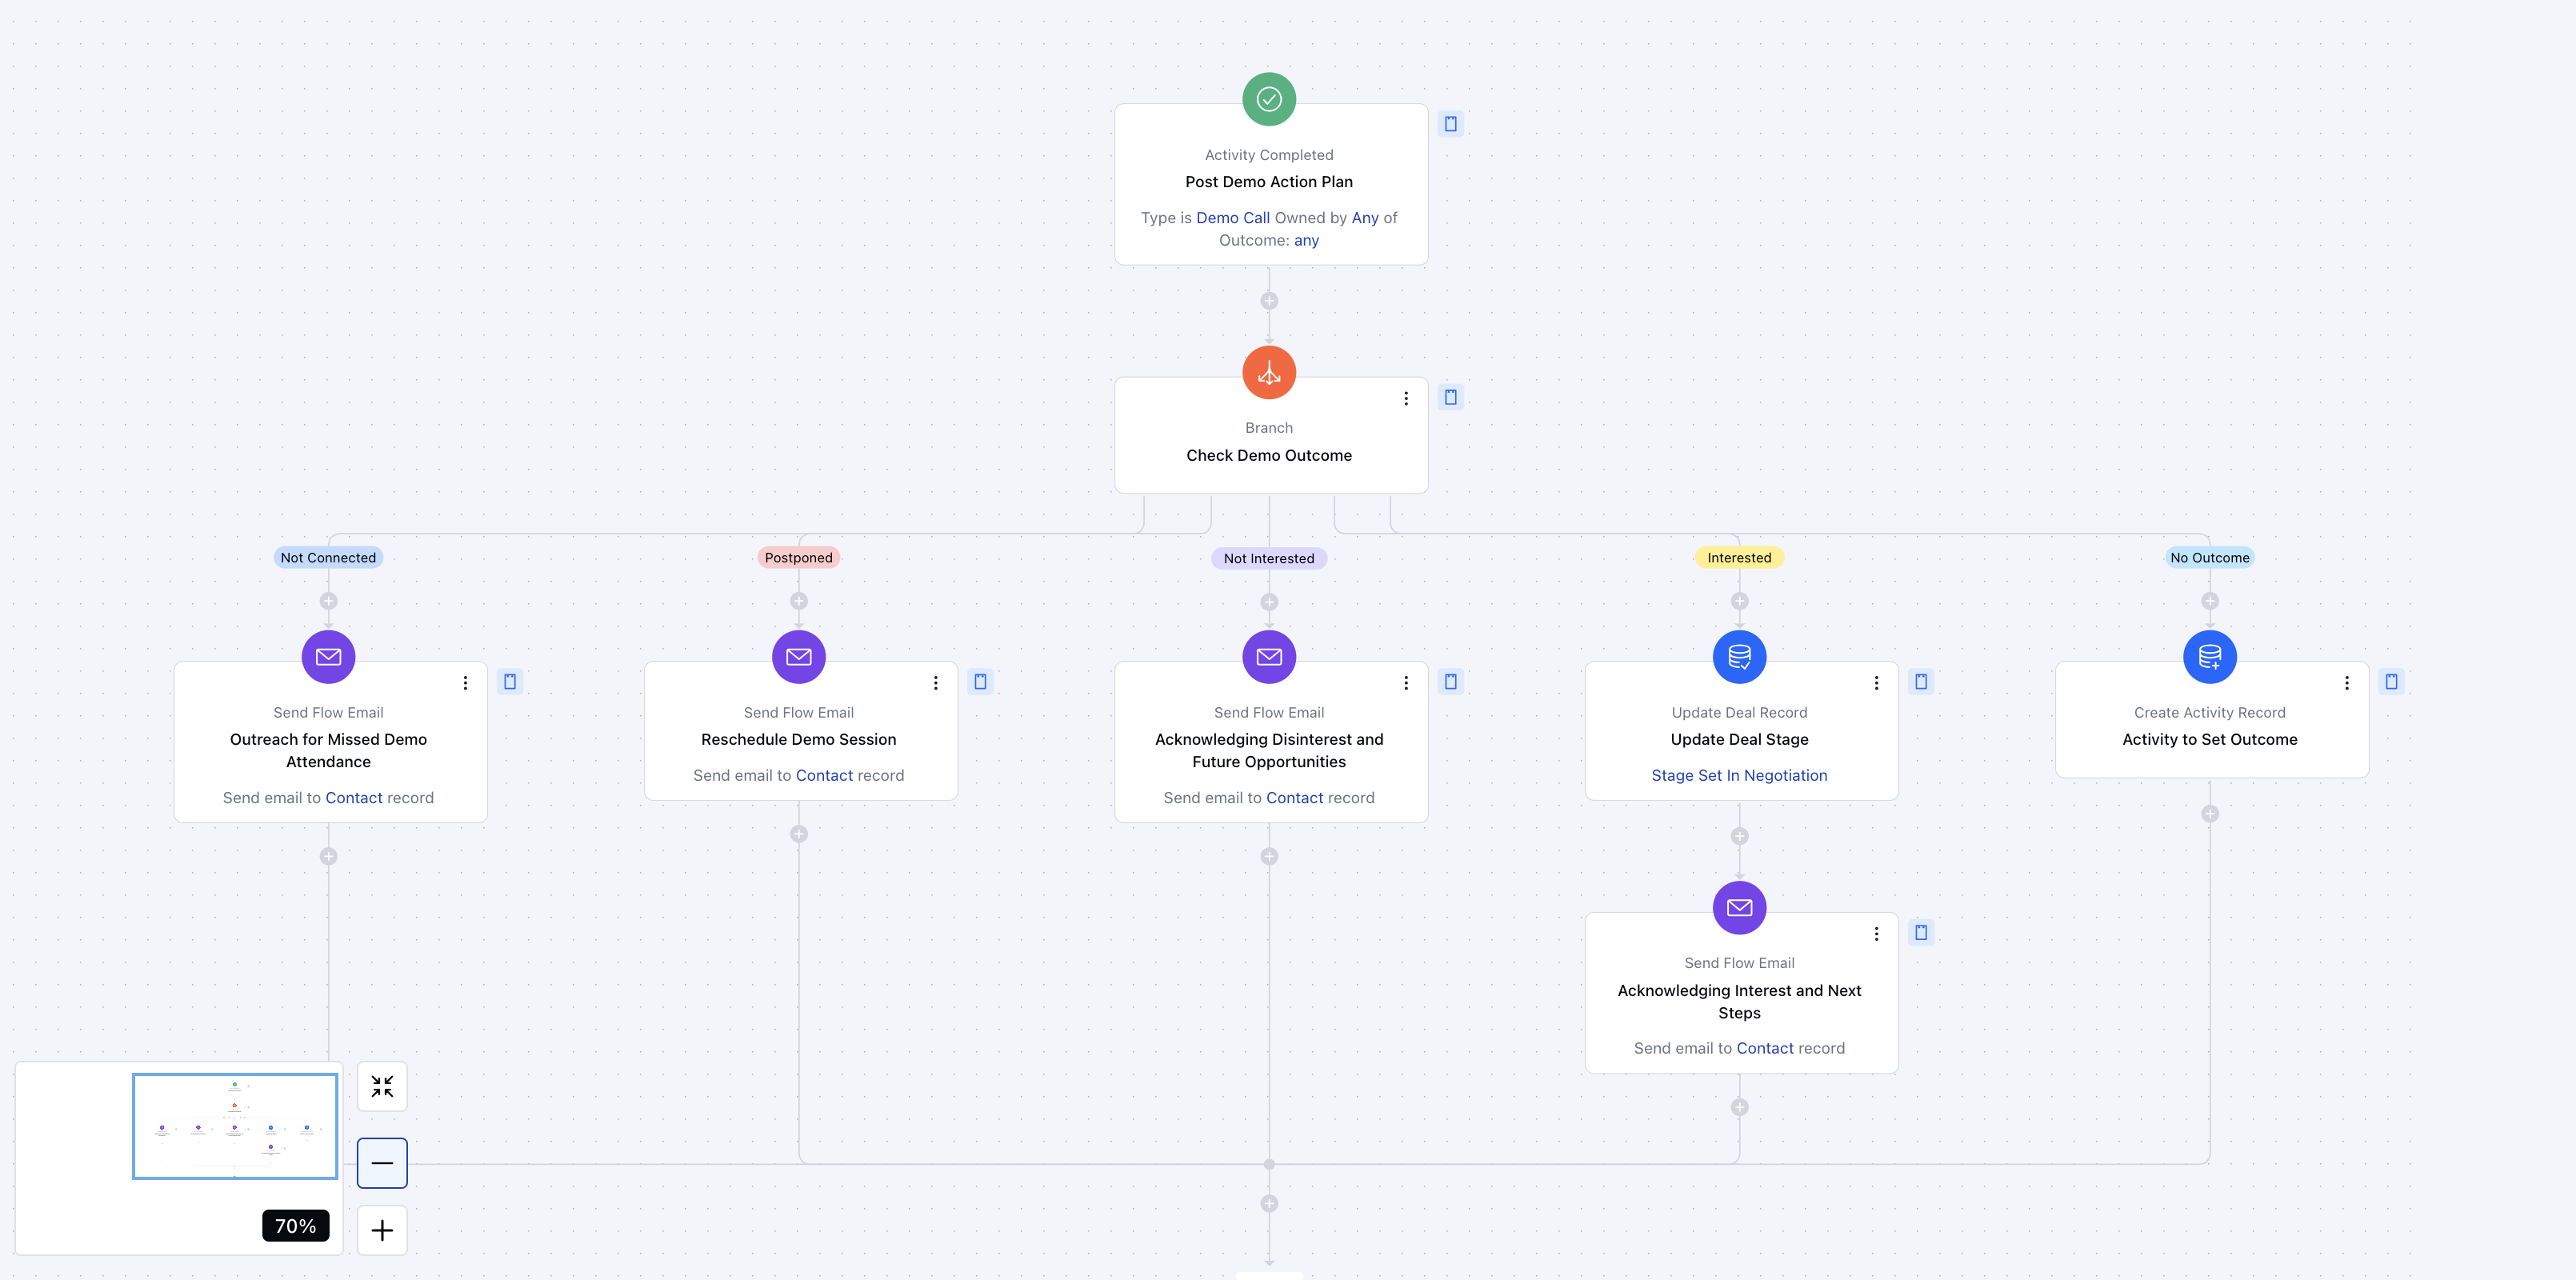Viewport: 2576px width, 1280px height.
Task: Click the orange Branch node icon
Action: 1269,373
